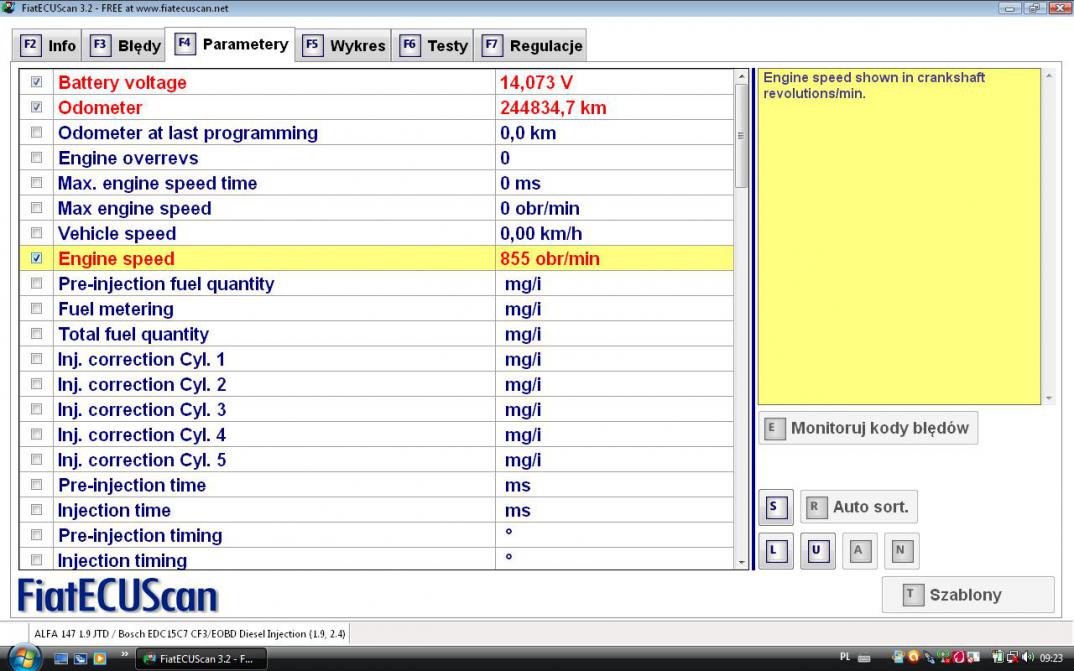The width and height of the screenshot is (1074, 671).
Task: Click the parameter list scrollbar thumb
Action: pyautogui.click(x=740, y=136)
